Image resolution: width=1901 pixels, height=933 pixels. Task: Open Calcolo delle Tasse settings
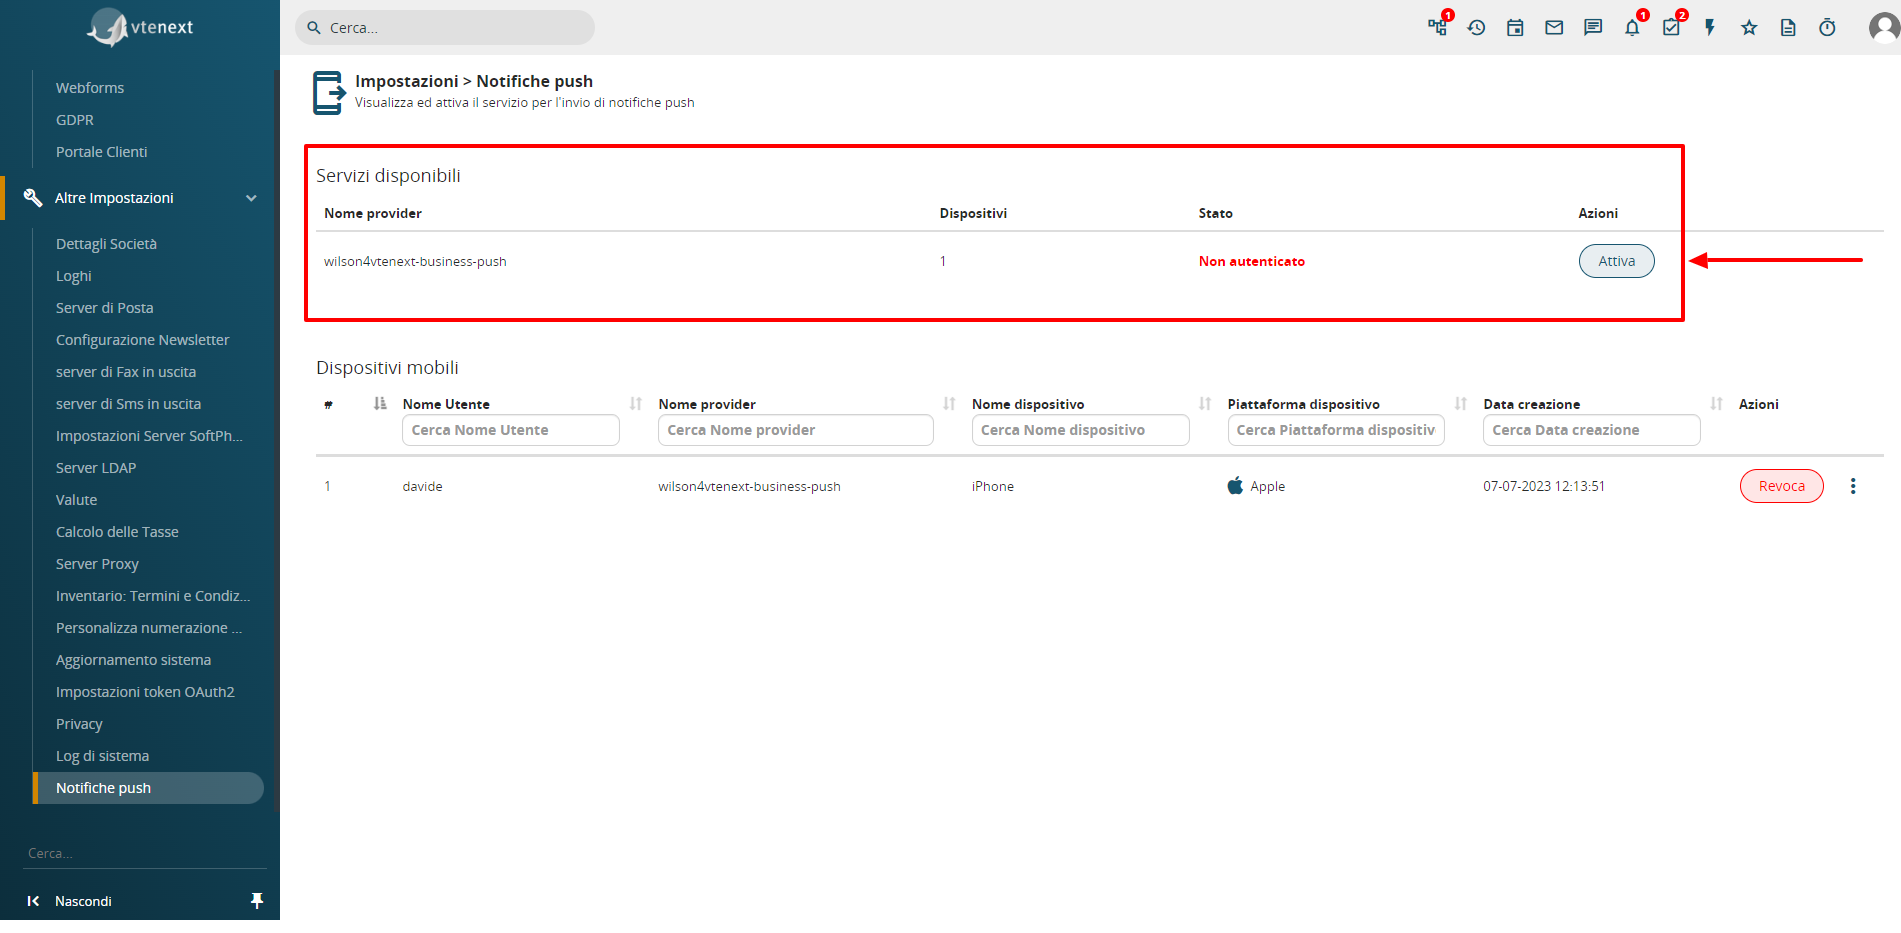(117, 532)
